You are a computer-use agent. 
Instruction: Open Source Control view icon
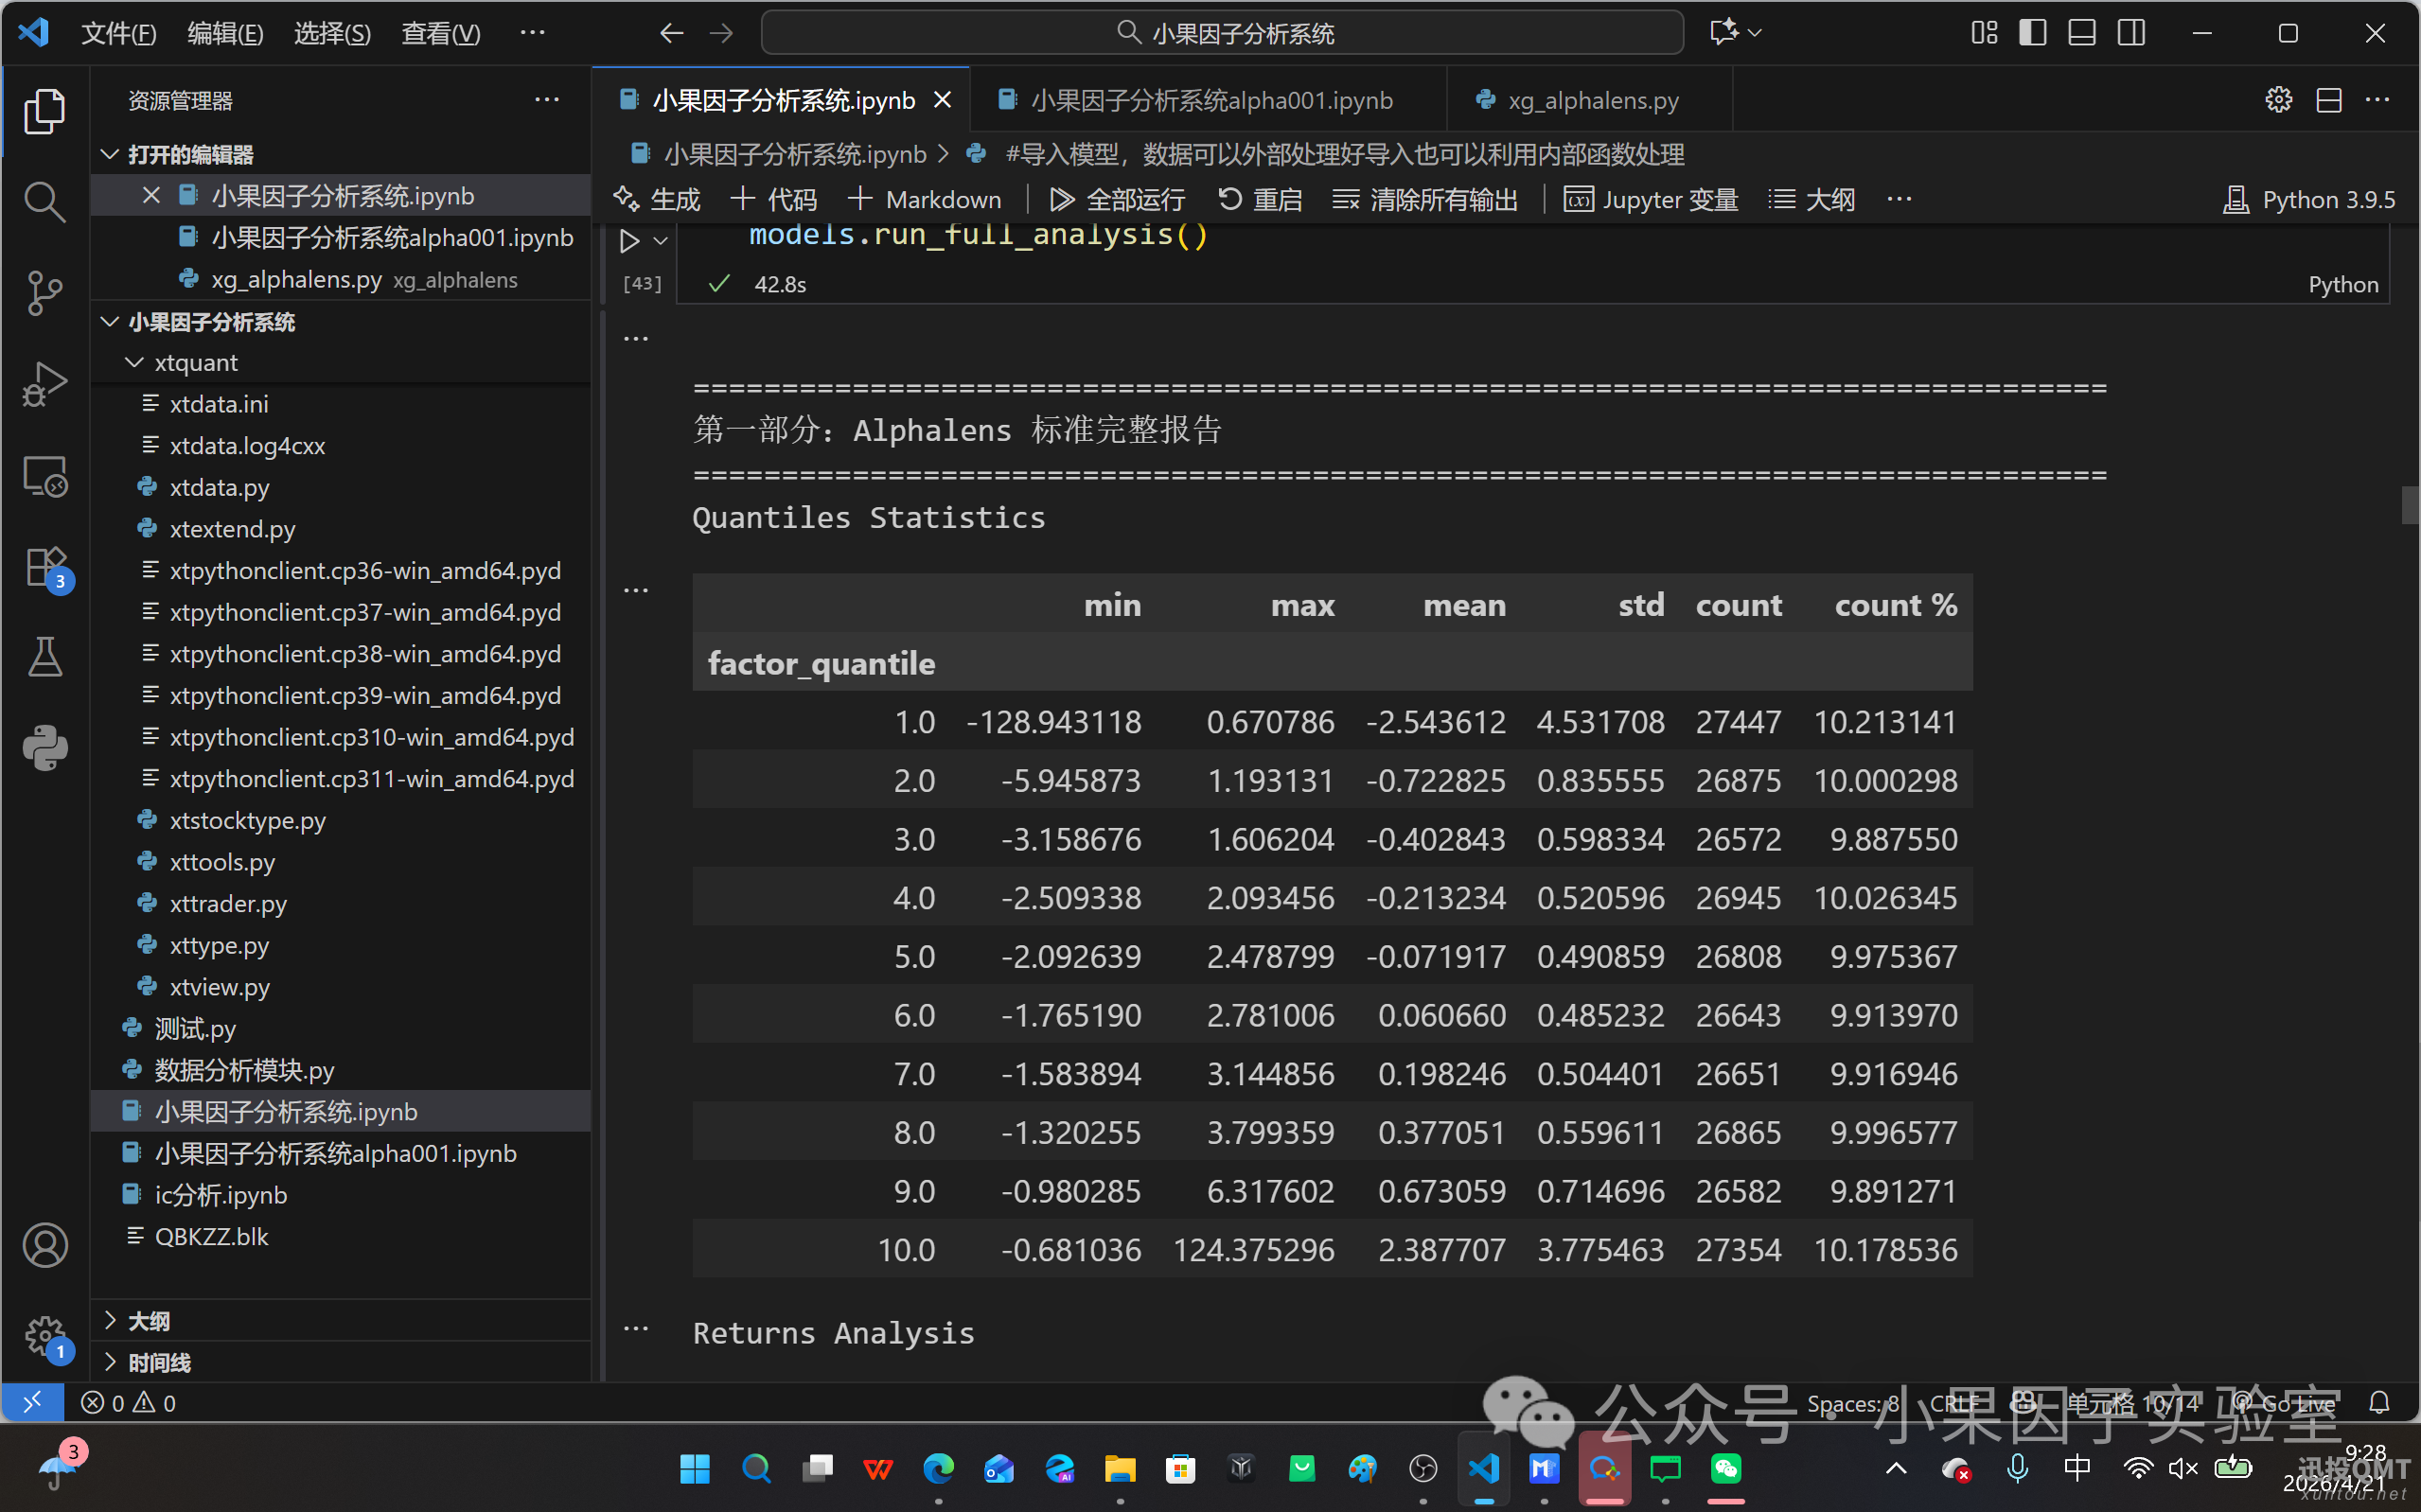(44, 293)
